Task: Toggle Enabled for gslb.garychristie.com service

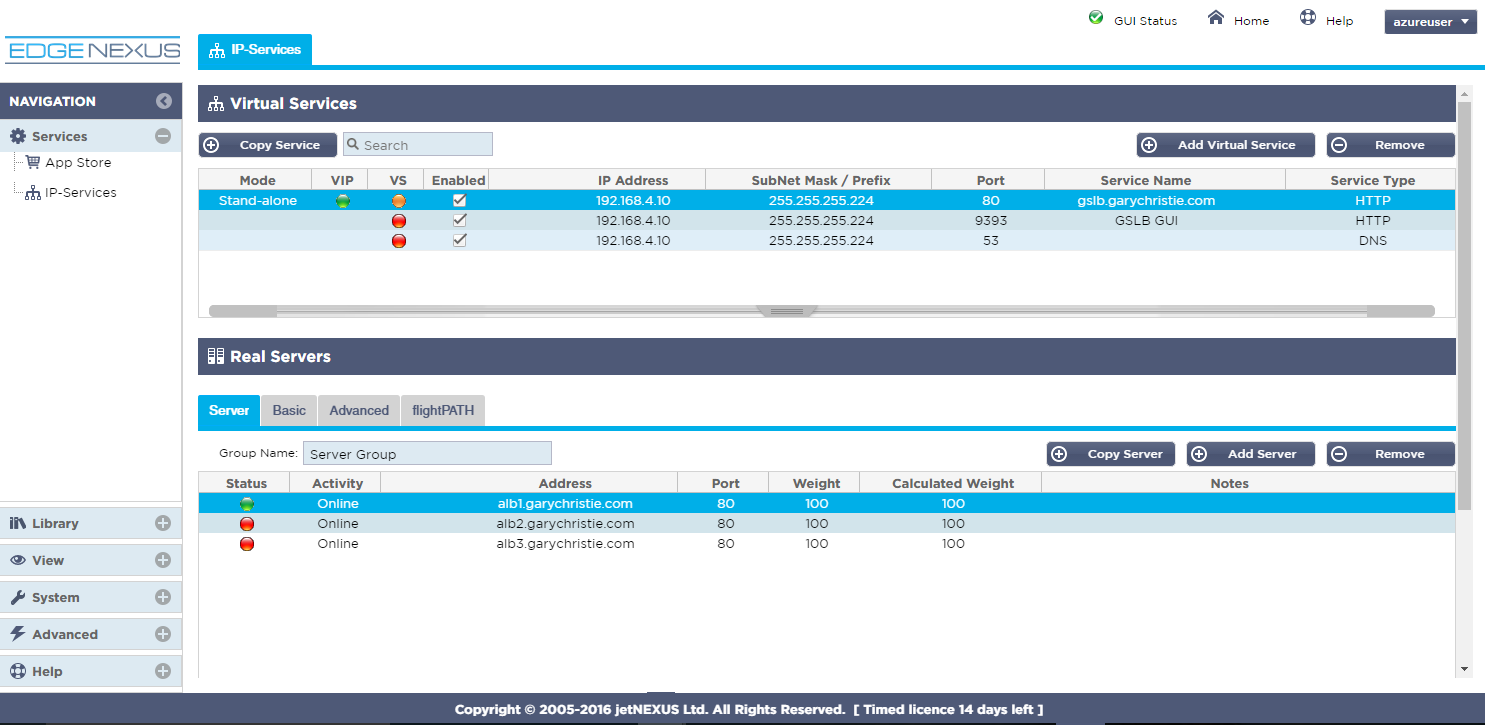Action: pyautogui.click(x=459, y=200)
